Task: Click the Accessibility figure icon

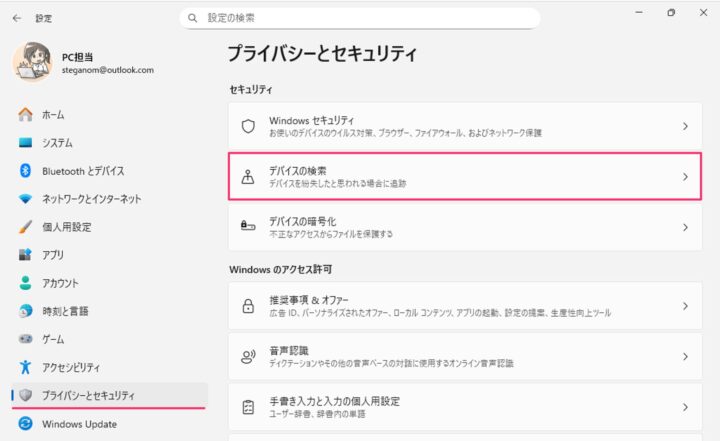Action: click(26, 367)
